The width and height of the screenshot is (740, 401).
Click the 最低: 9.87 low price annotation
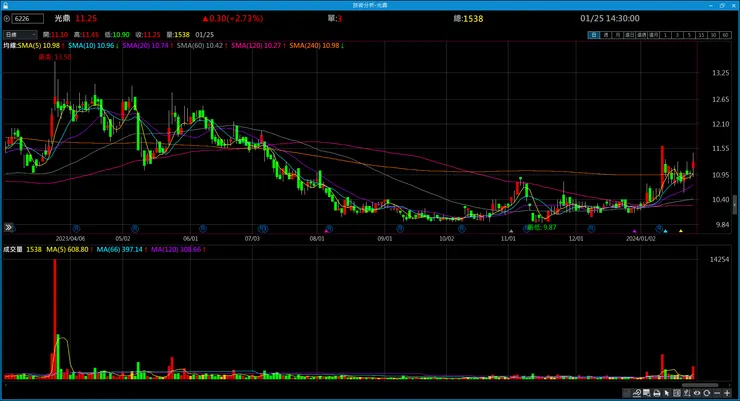(x=541, y=227)
